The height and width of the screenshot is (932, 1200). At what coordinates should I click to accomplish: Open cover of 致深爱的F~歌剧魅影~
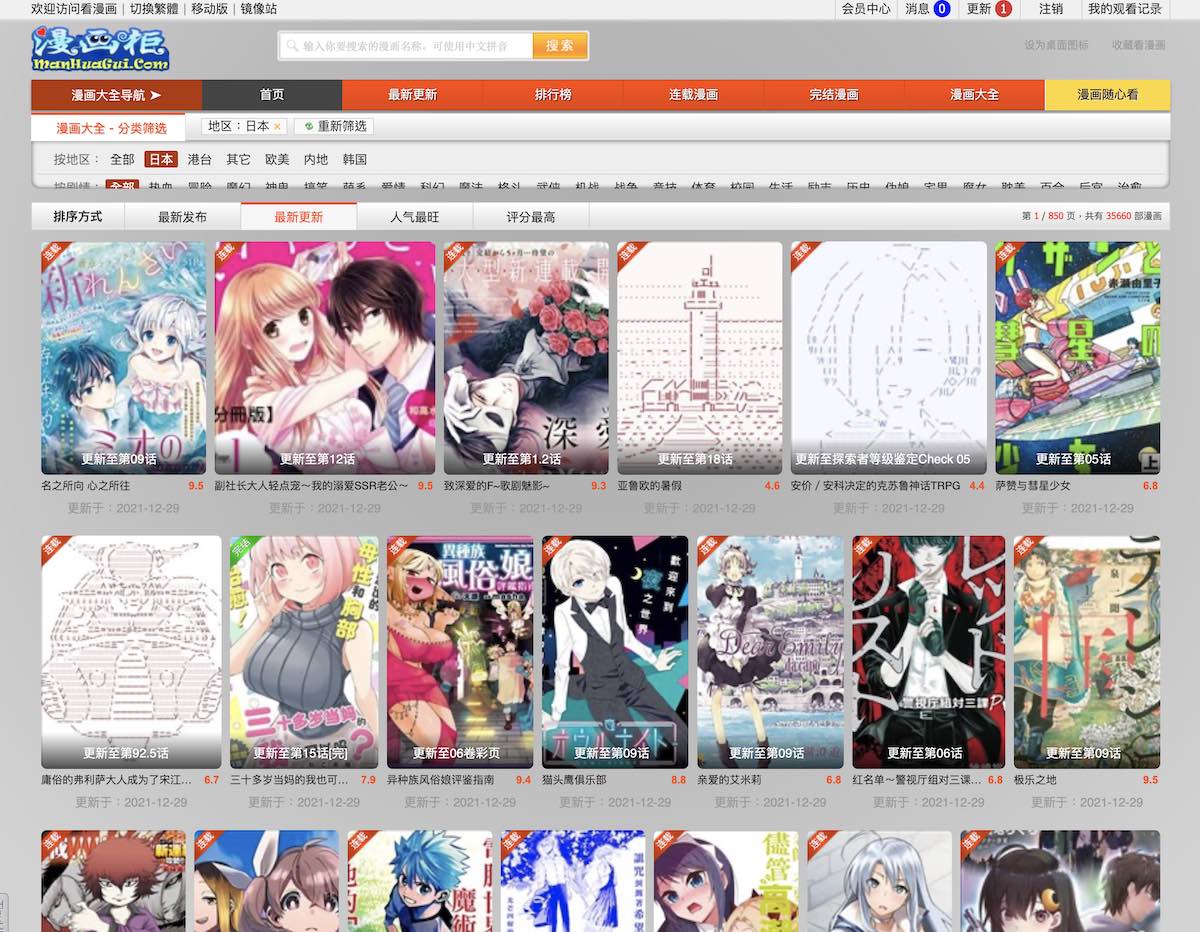click(526, 358)
